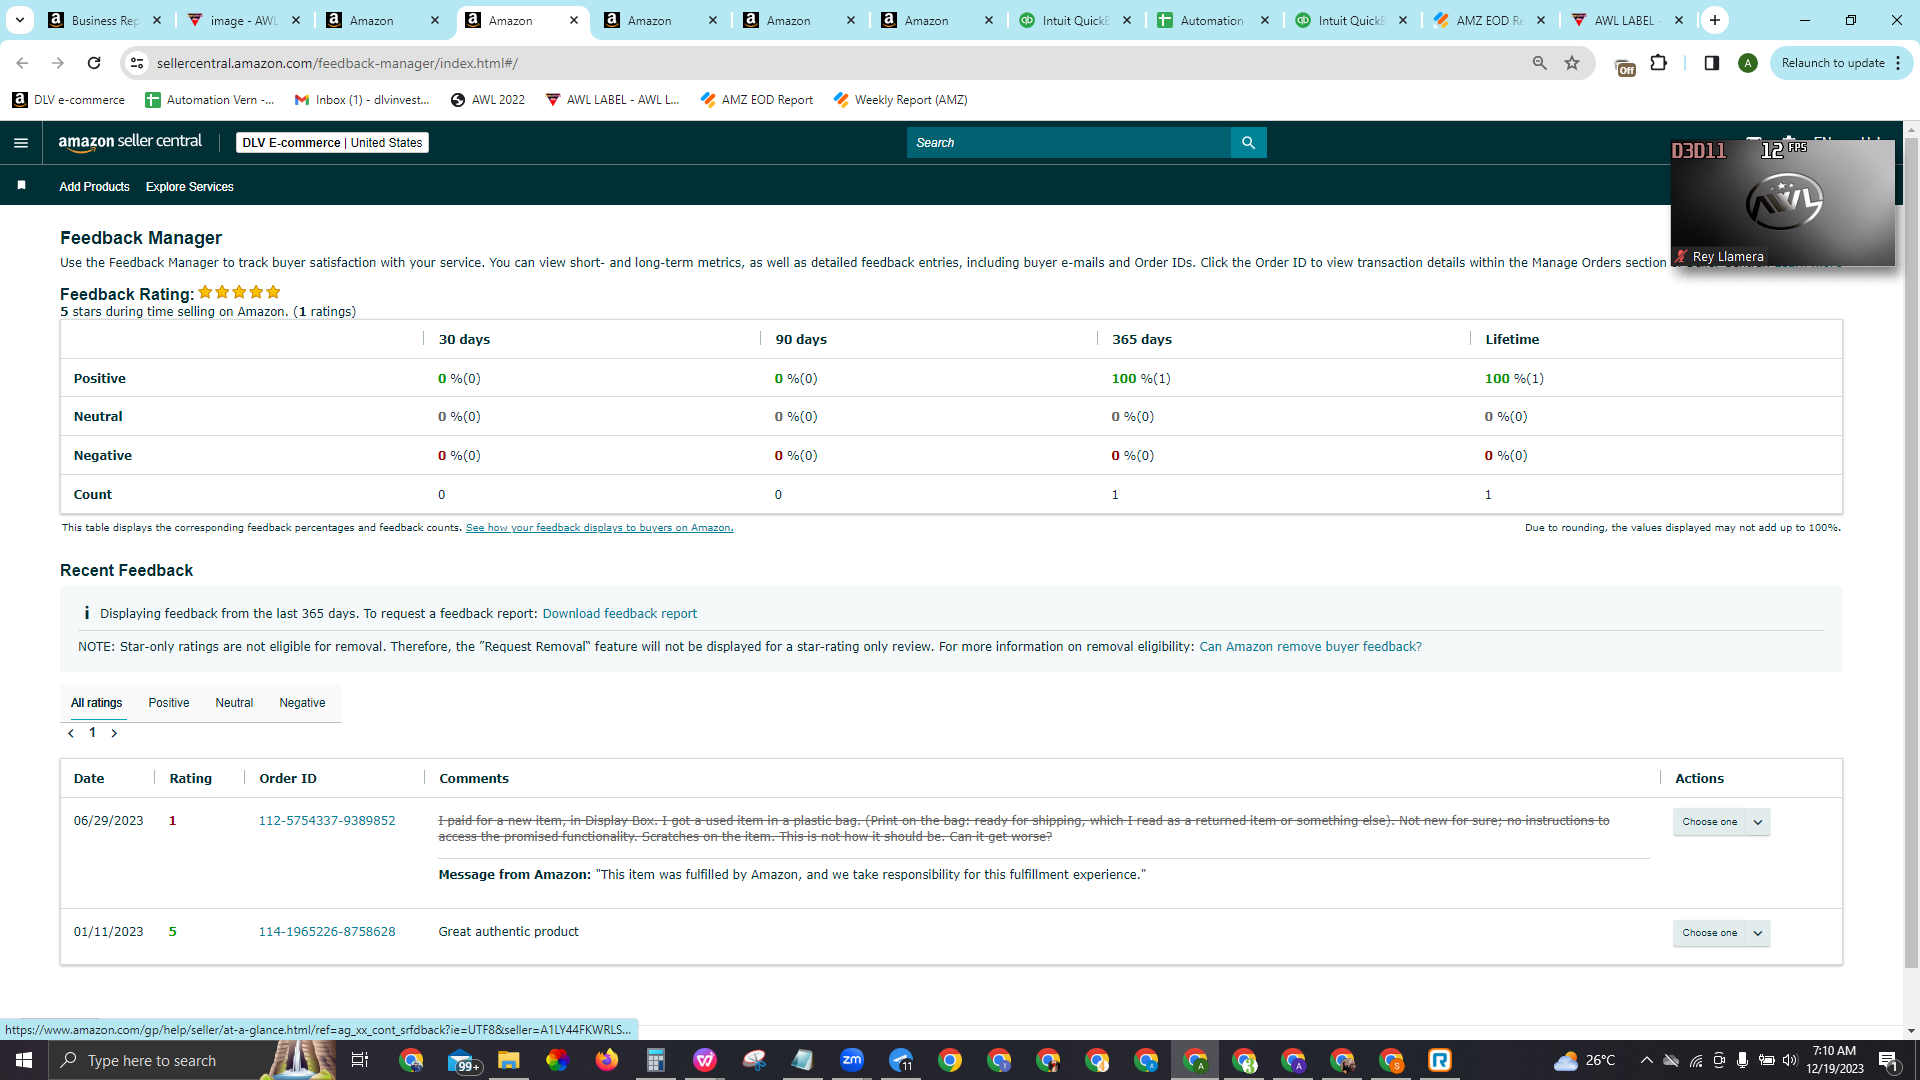Image resolution: width=1920 pixels, height=1080 pixels.
Task: Launch Firefox from the taskbar
Action: pos(607,1060)
